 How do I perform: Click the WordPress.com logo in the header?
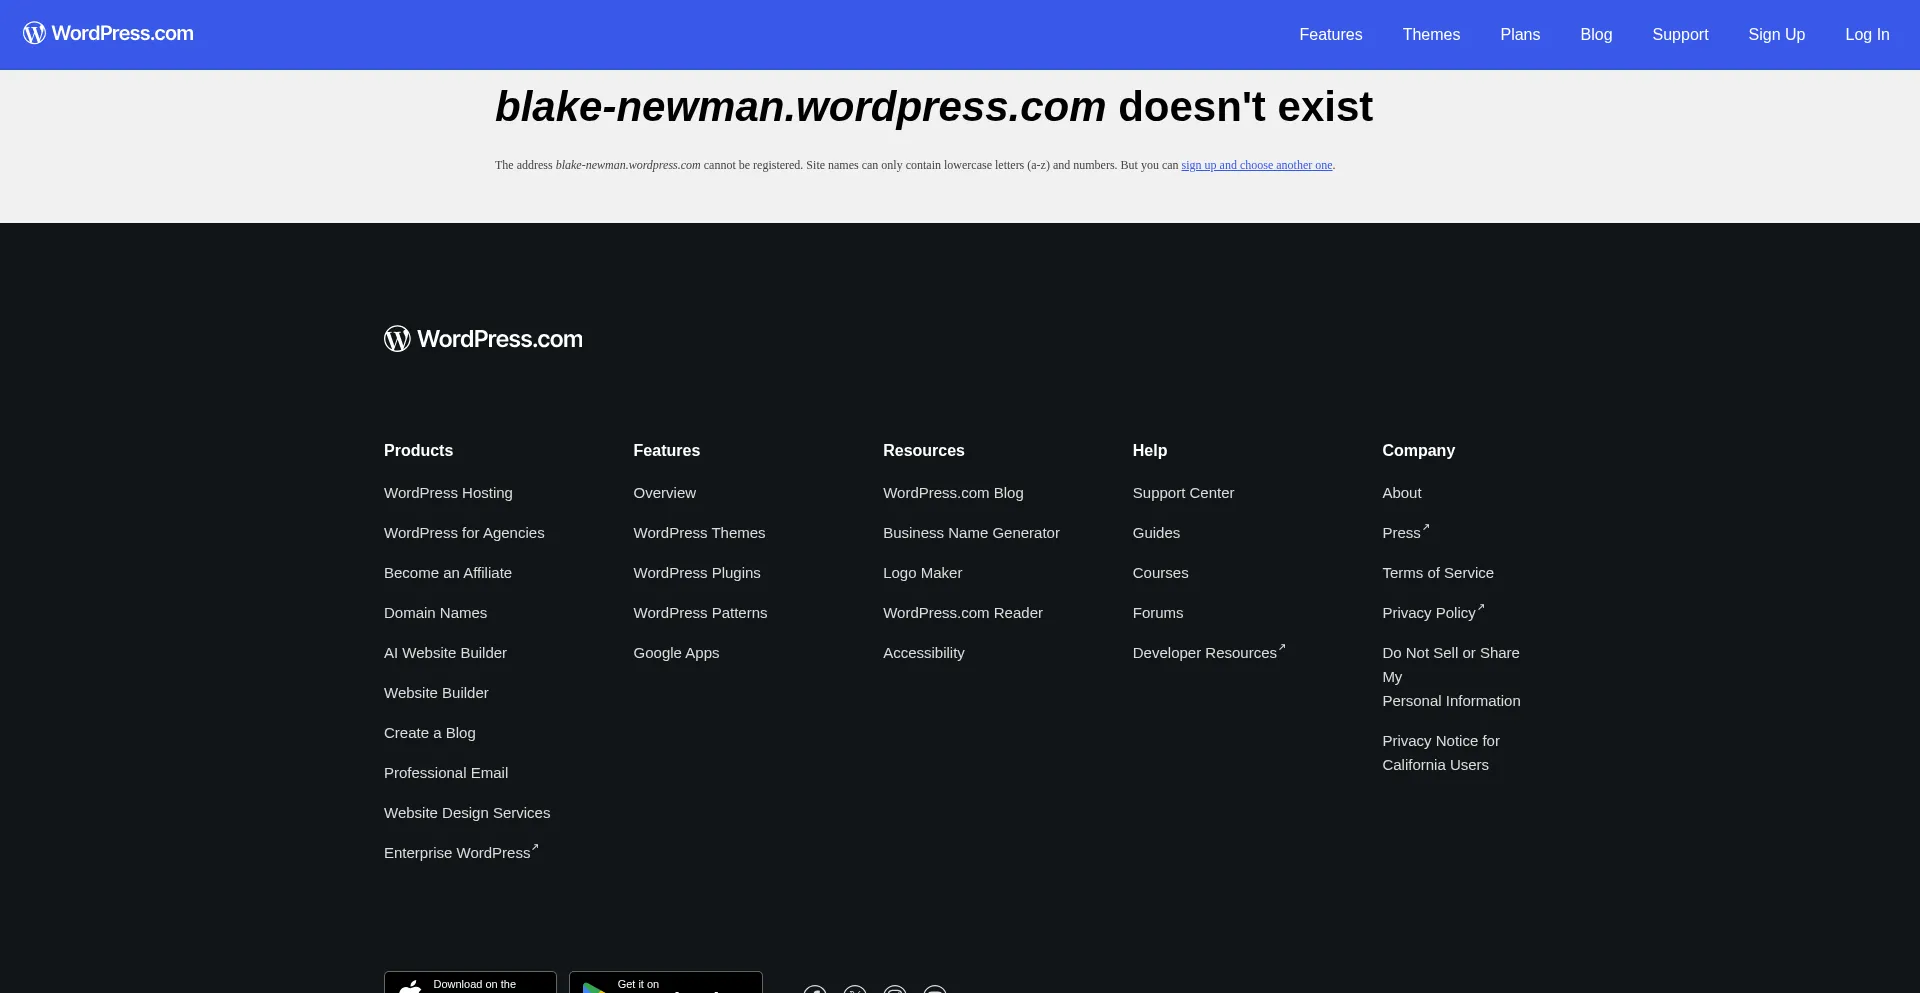pyautogui.click(x=108, y=34)
